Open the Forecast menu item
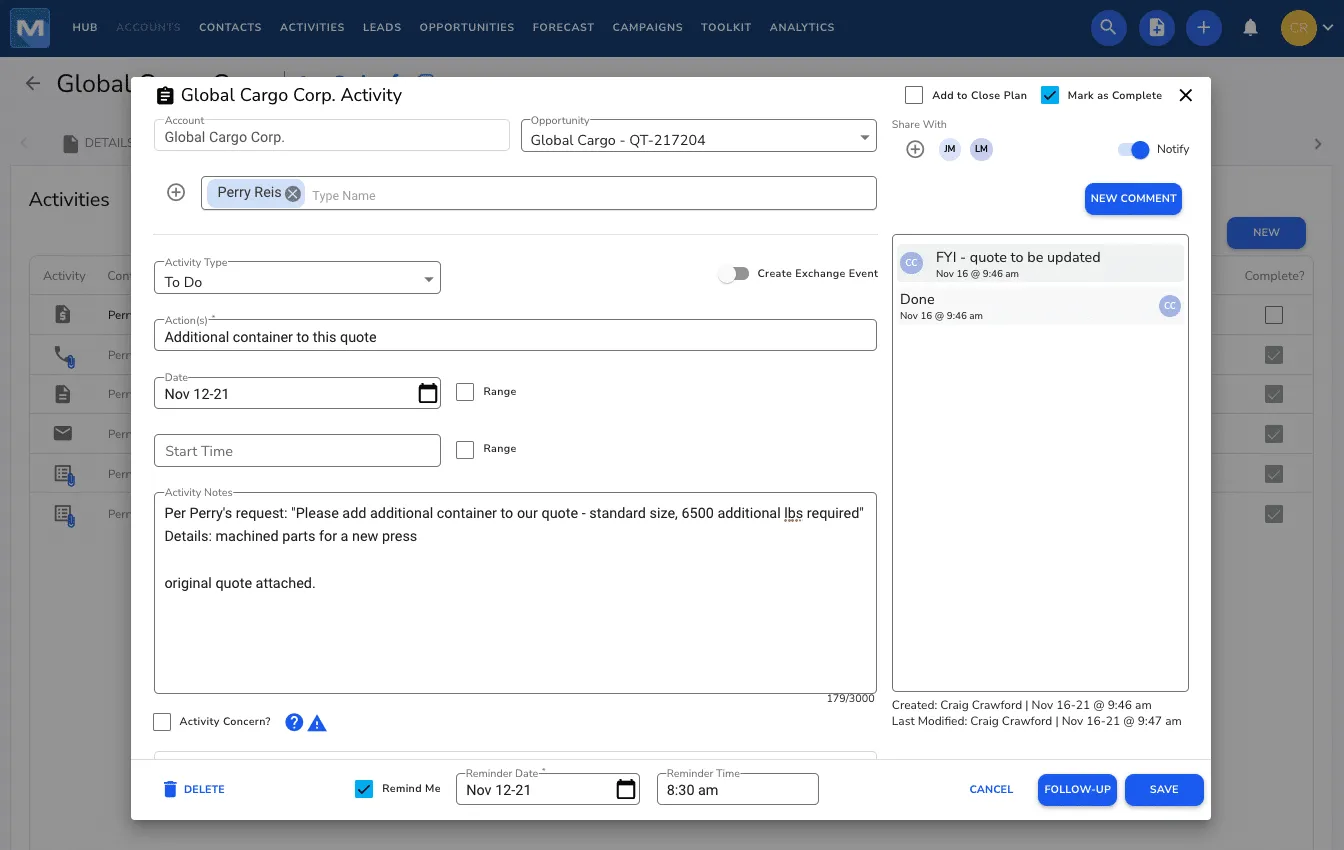 (x=563, y=27)
